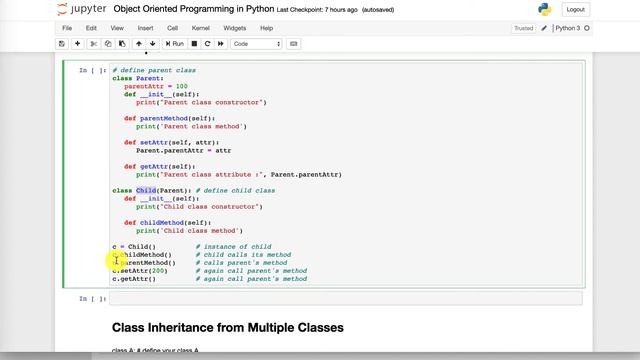Click the Jupyter logo
This screenshot has height=360, width=640.
pyautogui.click(x=82, y=9)
